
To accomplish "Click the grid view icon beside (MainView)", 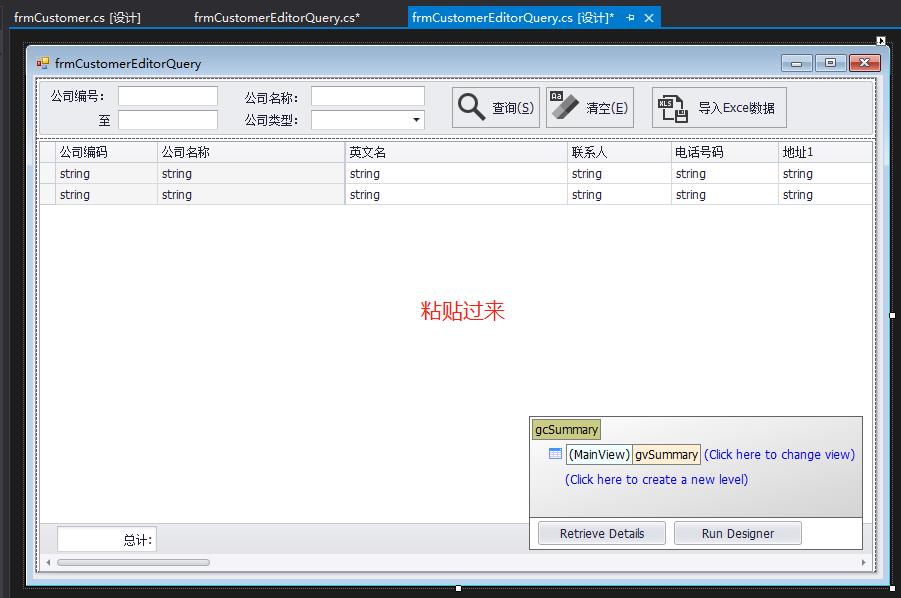I will click(555, 454).
